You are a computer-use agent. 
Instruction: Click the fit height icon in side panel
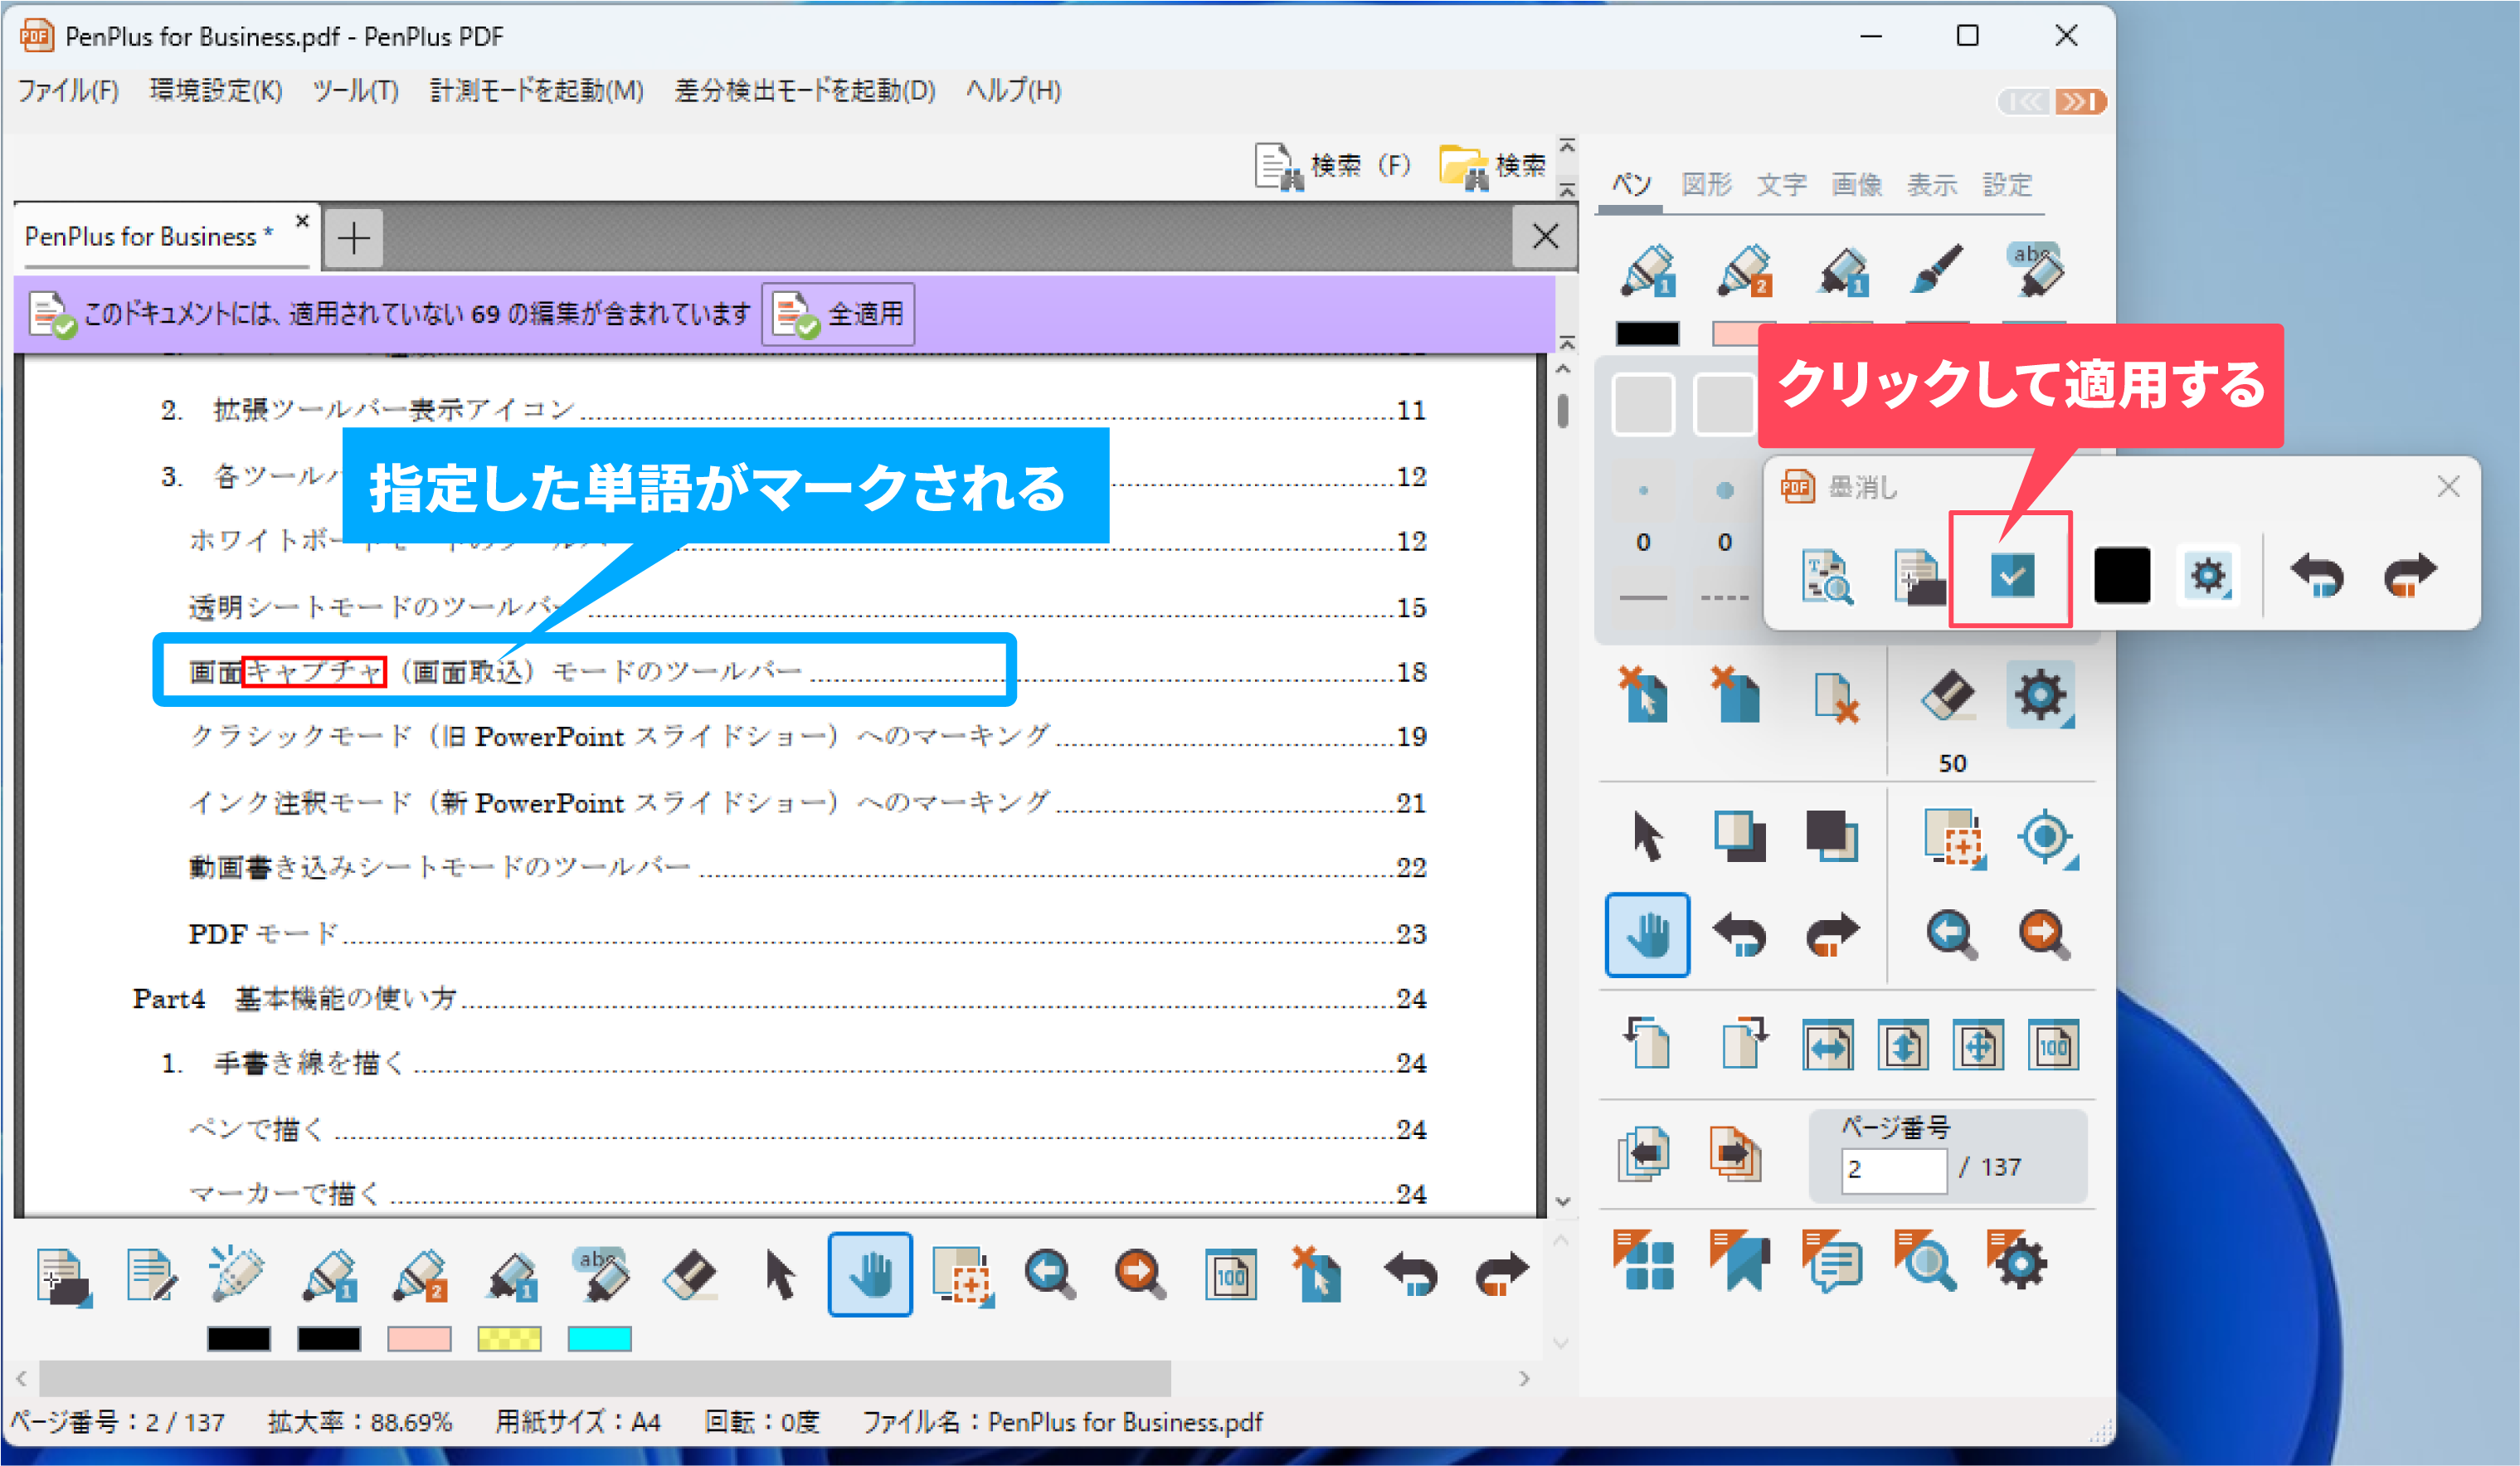1902,1046
